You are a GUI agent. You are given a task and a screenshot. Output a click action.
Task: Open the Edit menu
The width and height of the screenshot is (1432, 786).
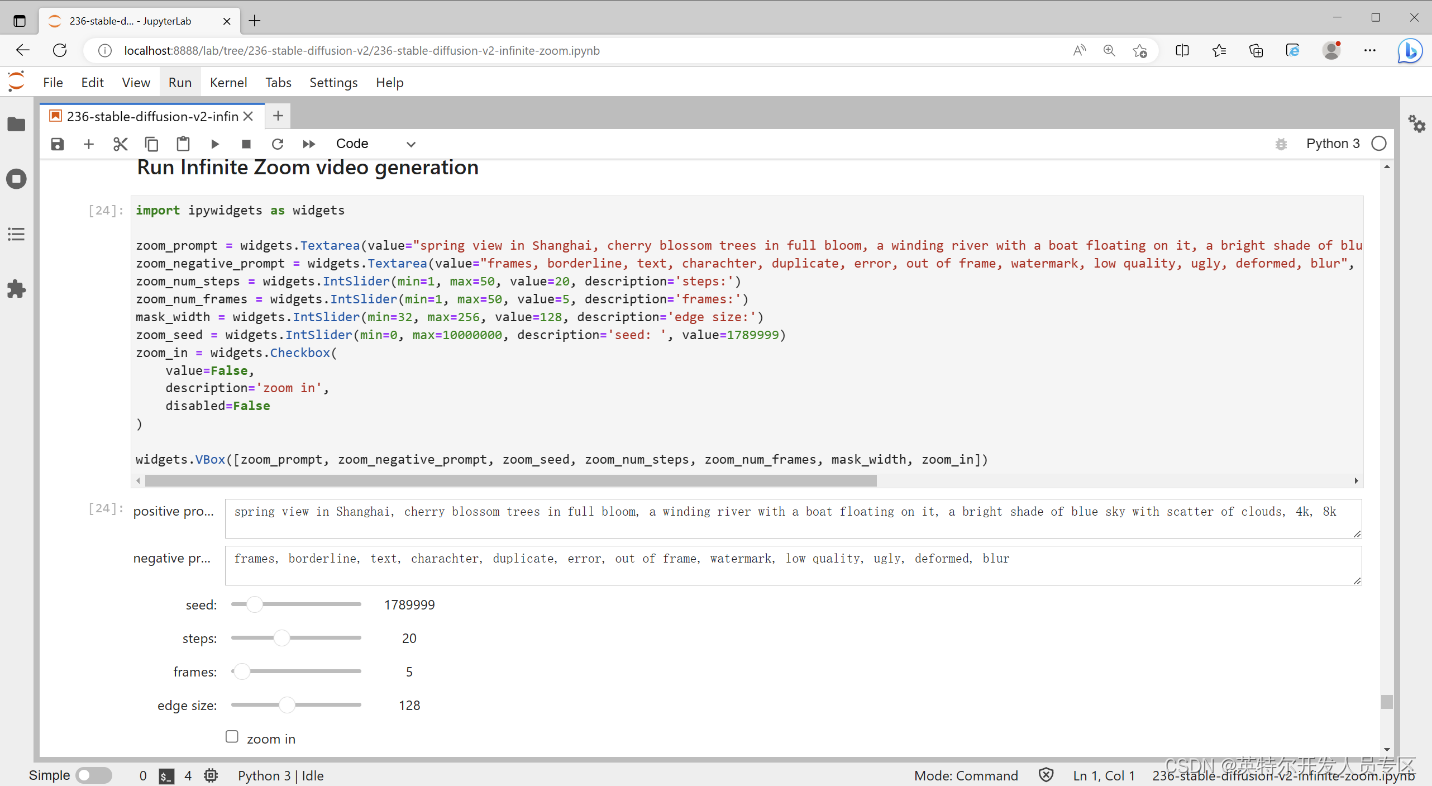(92, 82)
